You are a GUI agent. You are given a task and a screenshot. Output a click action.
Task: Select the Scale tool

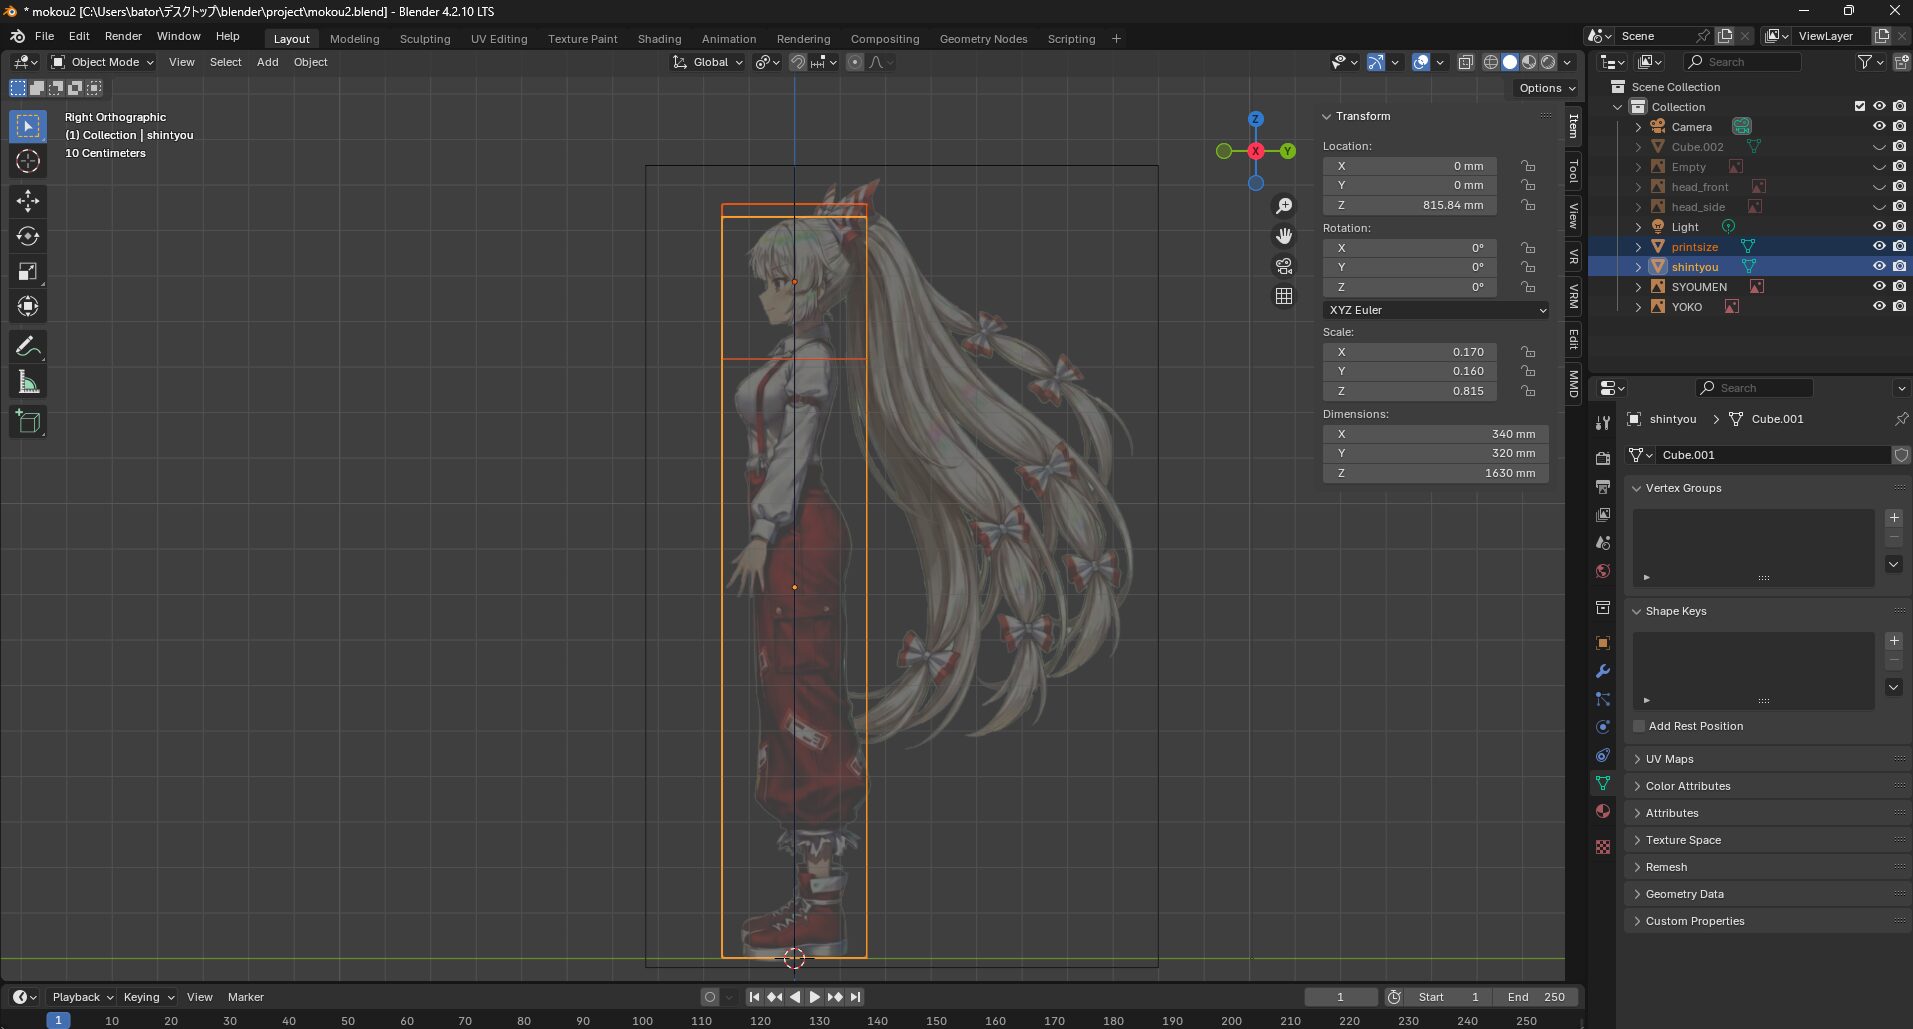point(28,272)
